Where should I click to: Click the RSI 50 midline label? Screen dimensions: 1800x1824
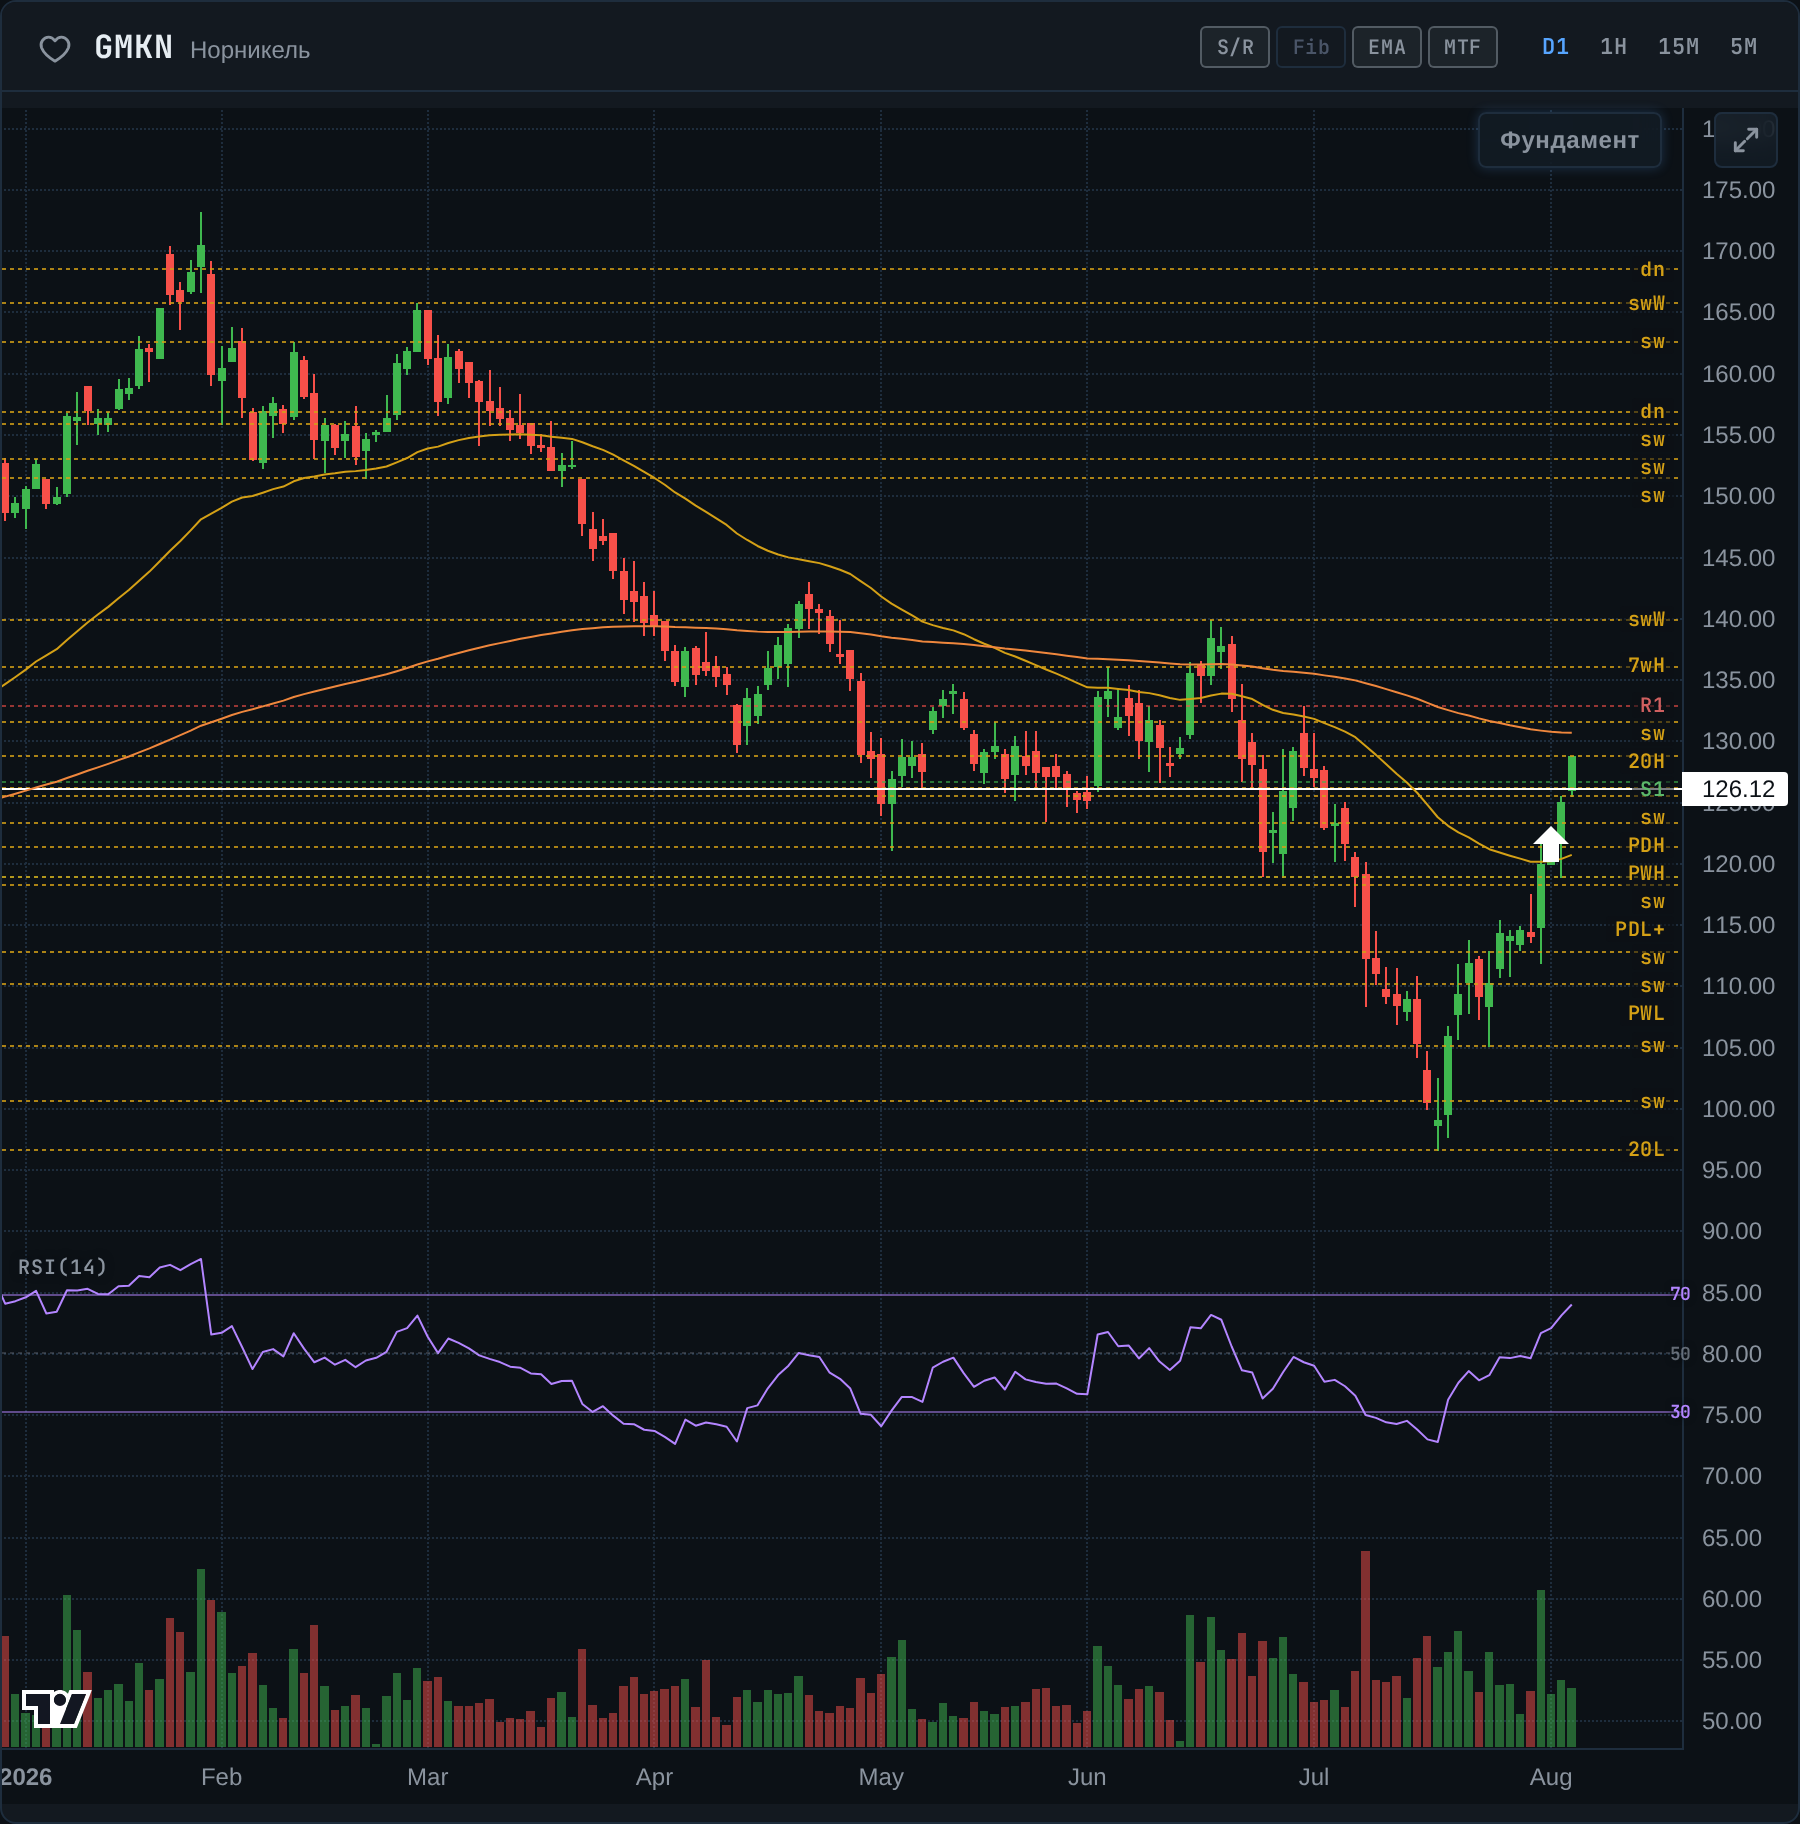1680,1354
